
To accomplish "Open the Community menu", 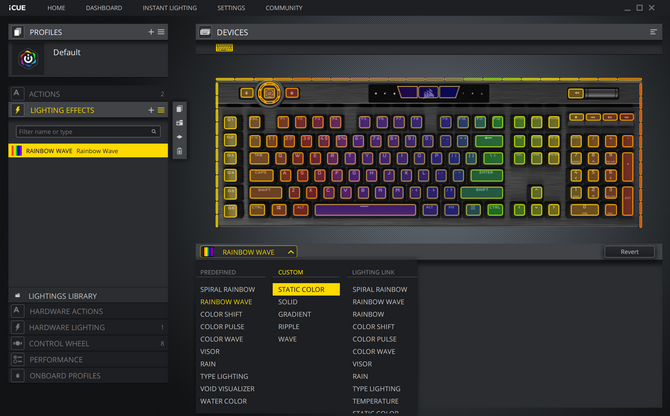I will (x=284, y=8).
